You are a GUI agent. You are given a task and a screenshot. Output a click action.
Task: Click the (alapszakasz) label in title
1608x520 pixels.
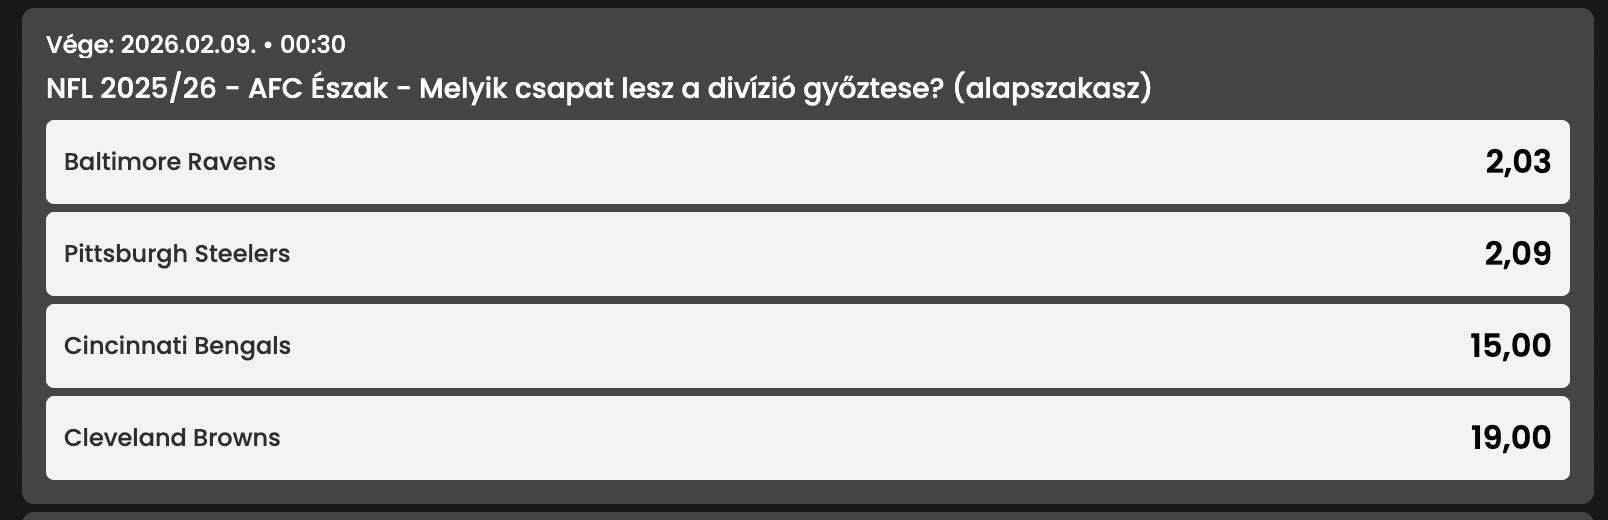point(1052,89)
